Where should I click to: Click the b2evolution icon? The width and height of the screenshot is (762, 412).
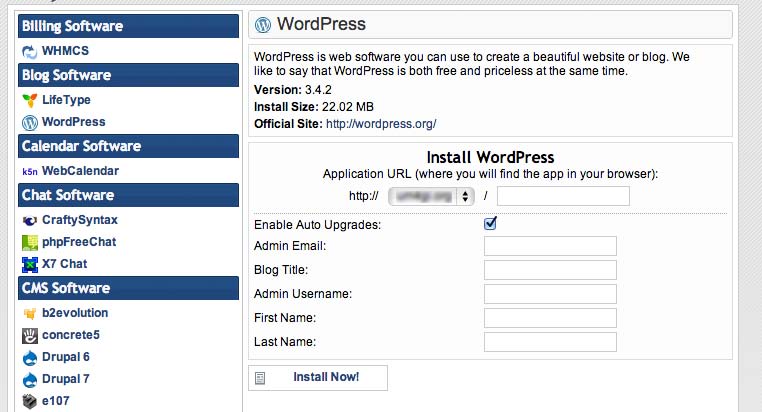point(30,313)
